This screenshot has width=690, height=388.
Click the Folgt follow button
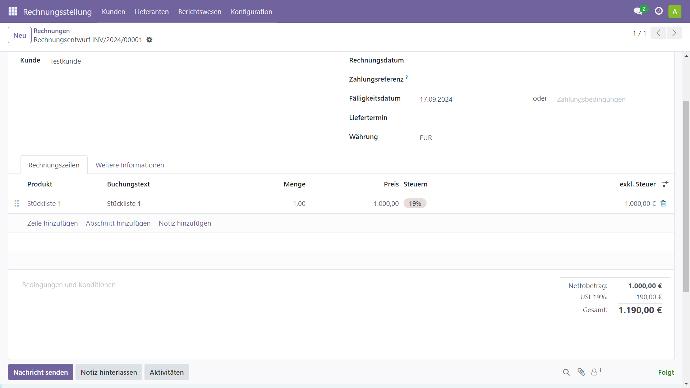pyautogui.click(x=666, y=372)
